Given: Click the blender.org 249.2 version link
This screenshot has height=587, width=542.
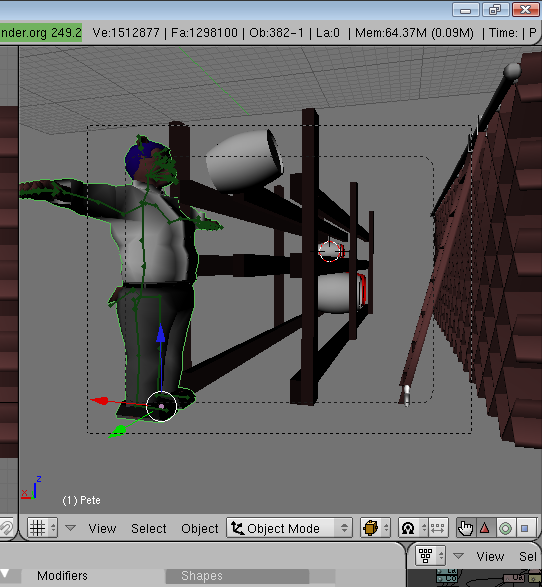Looking at the screenshot, I should pyautogui.click(x=41, y=33).
